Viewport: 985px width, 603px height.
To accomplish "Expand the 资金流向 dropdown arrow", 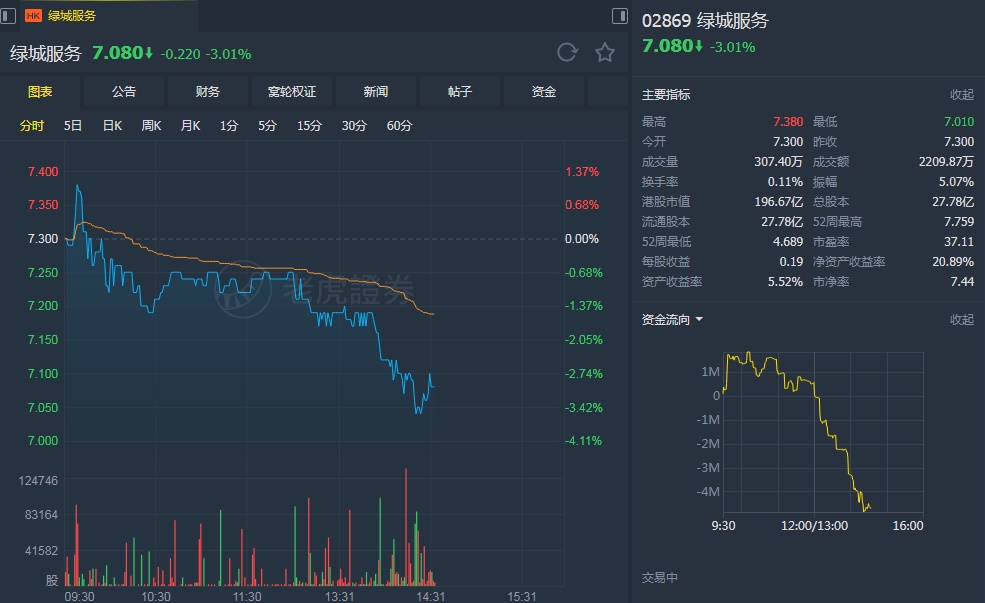I will point(699,320).
